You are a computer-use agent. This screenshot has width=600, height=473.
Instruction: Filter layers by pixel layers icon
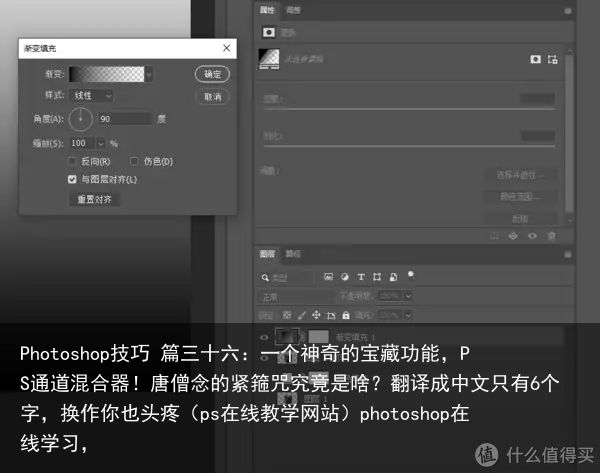(328, 277)
